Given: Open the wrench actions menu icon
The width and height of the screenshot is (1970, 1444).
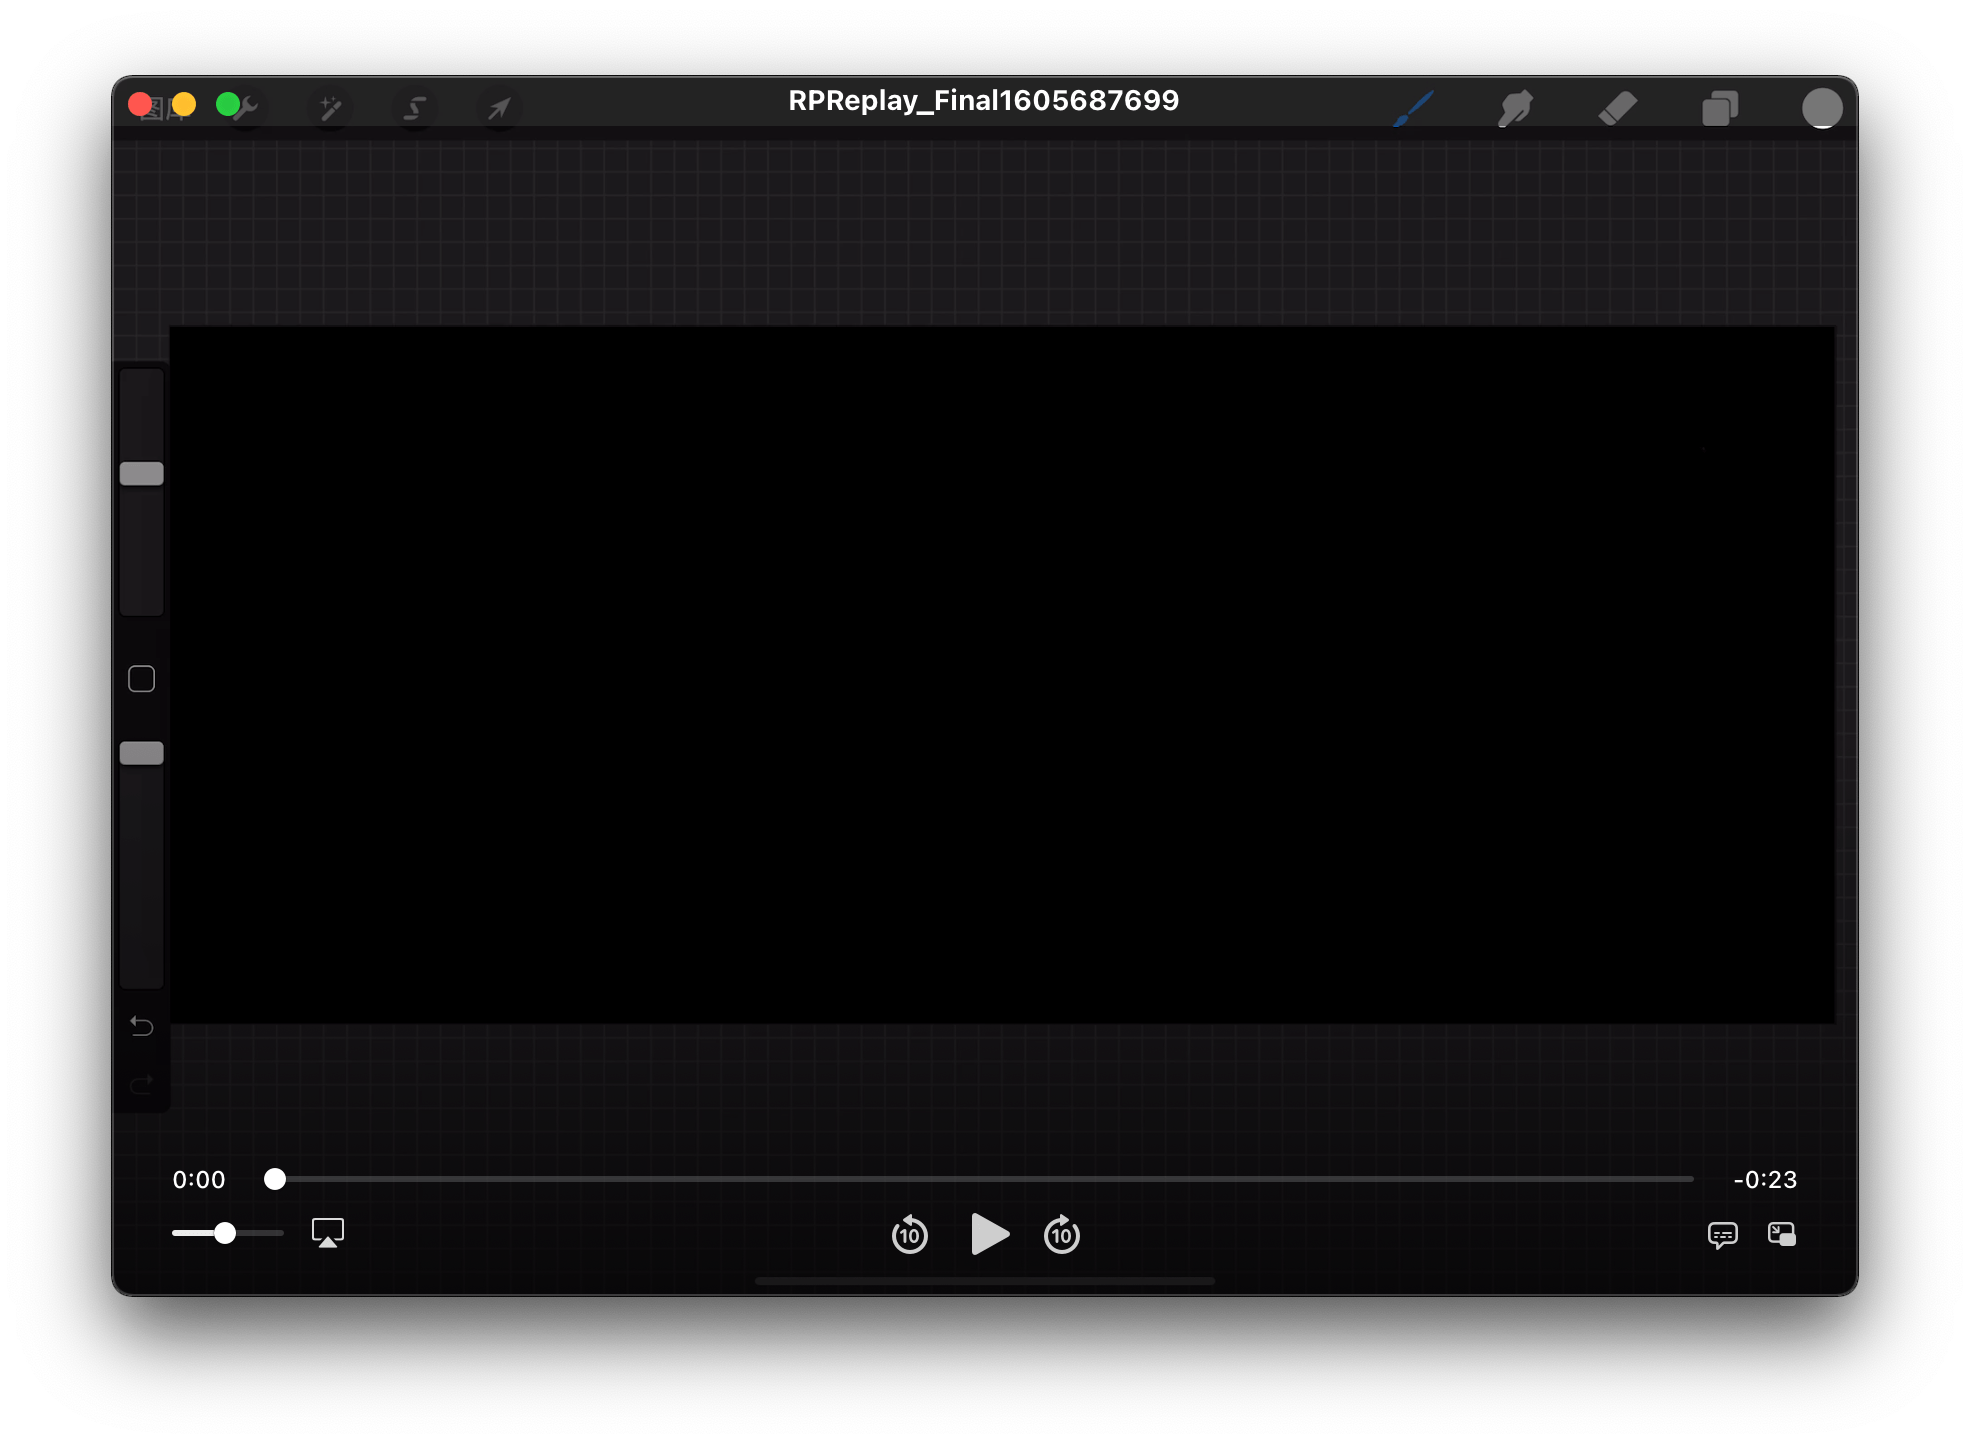Looking at the screenshot, I should point(247,107).
